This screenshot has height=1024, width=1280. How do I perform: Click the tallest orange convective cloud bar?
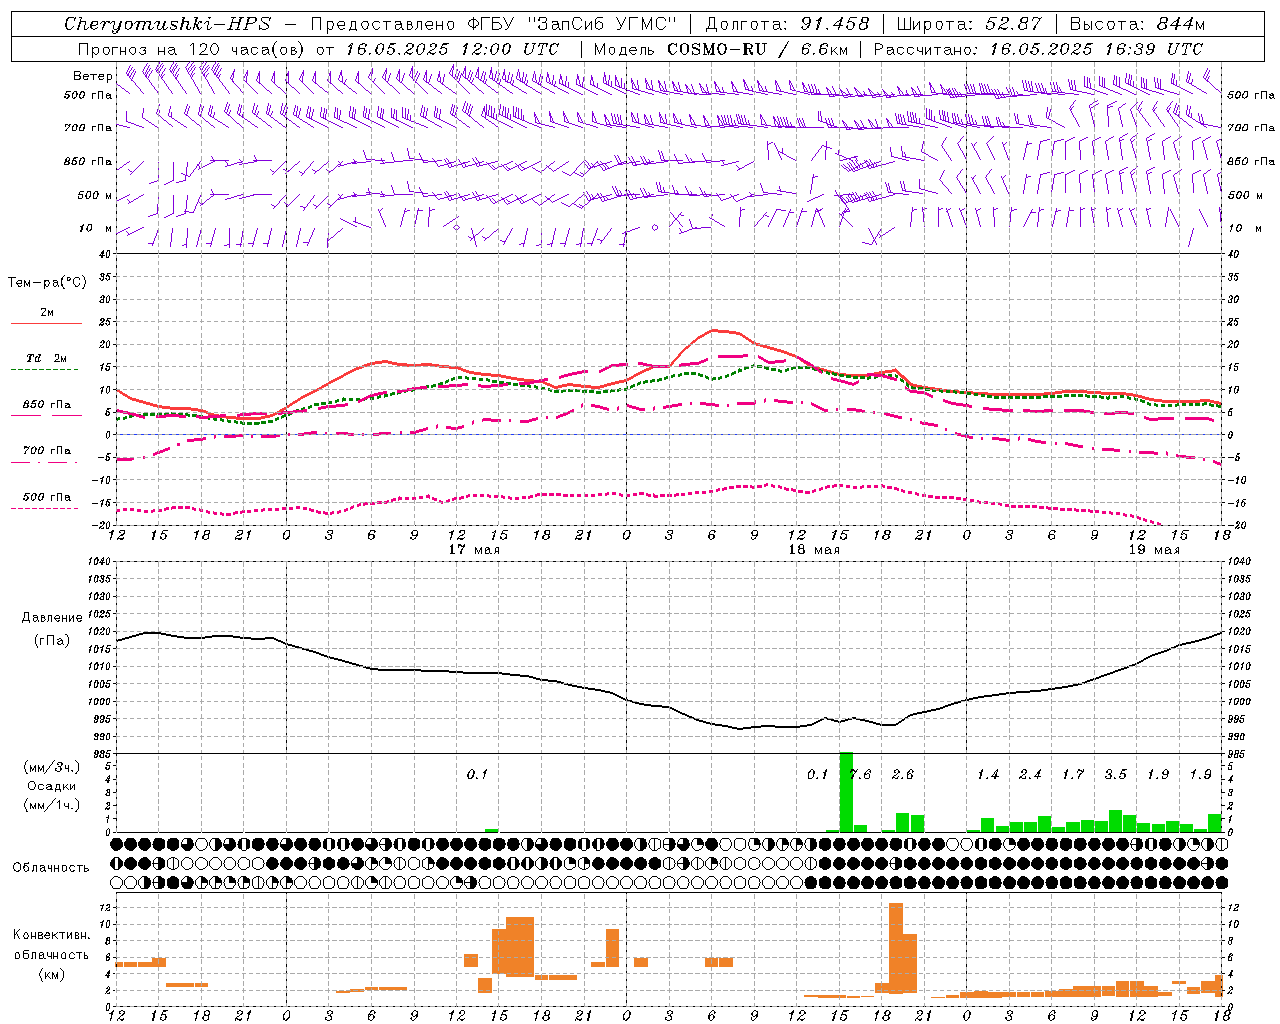click(x=896, y=948)
